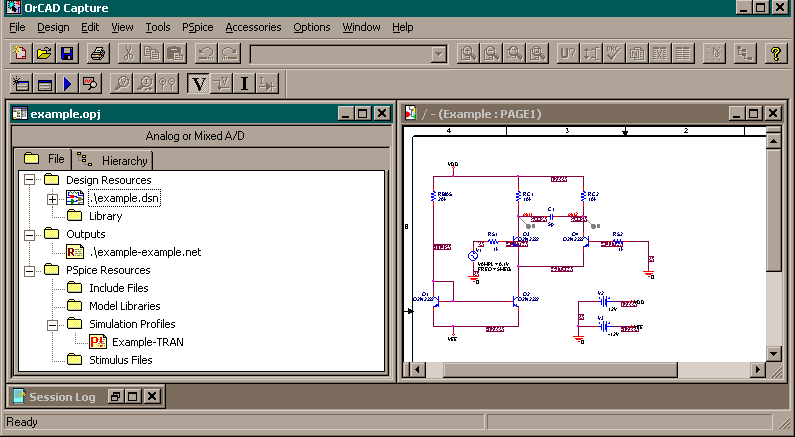Select the .\example.dsn design file
795x437 pixels.
pyautogui.click(x=125, y=198)
